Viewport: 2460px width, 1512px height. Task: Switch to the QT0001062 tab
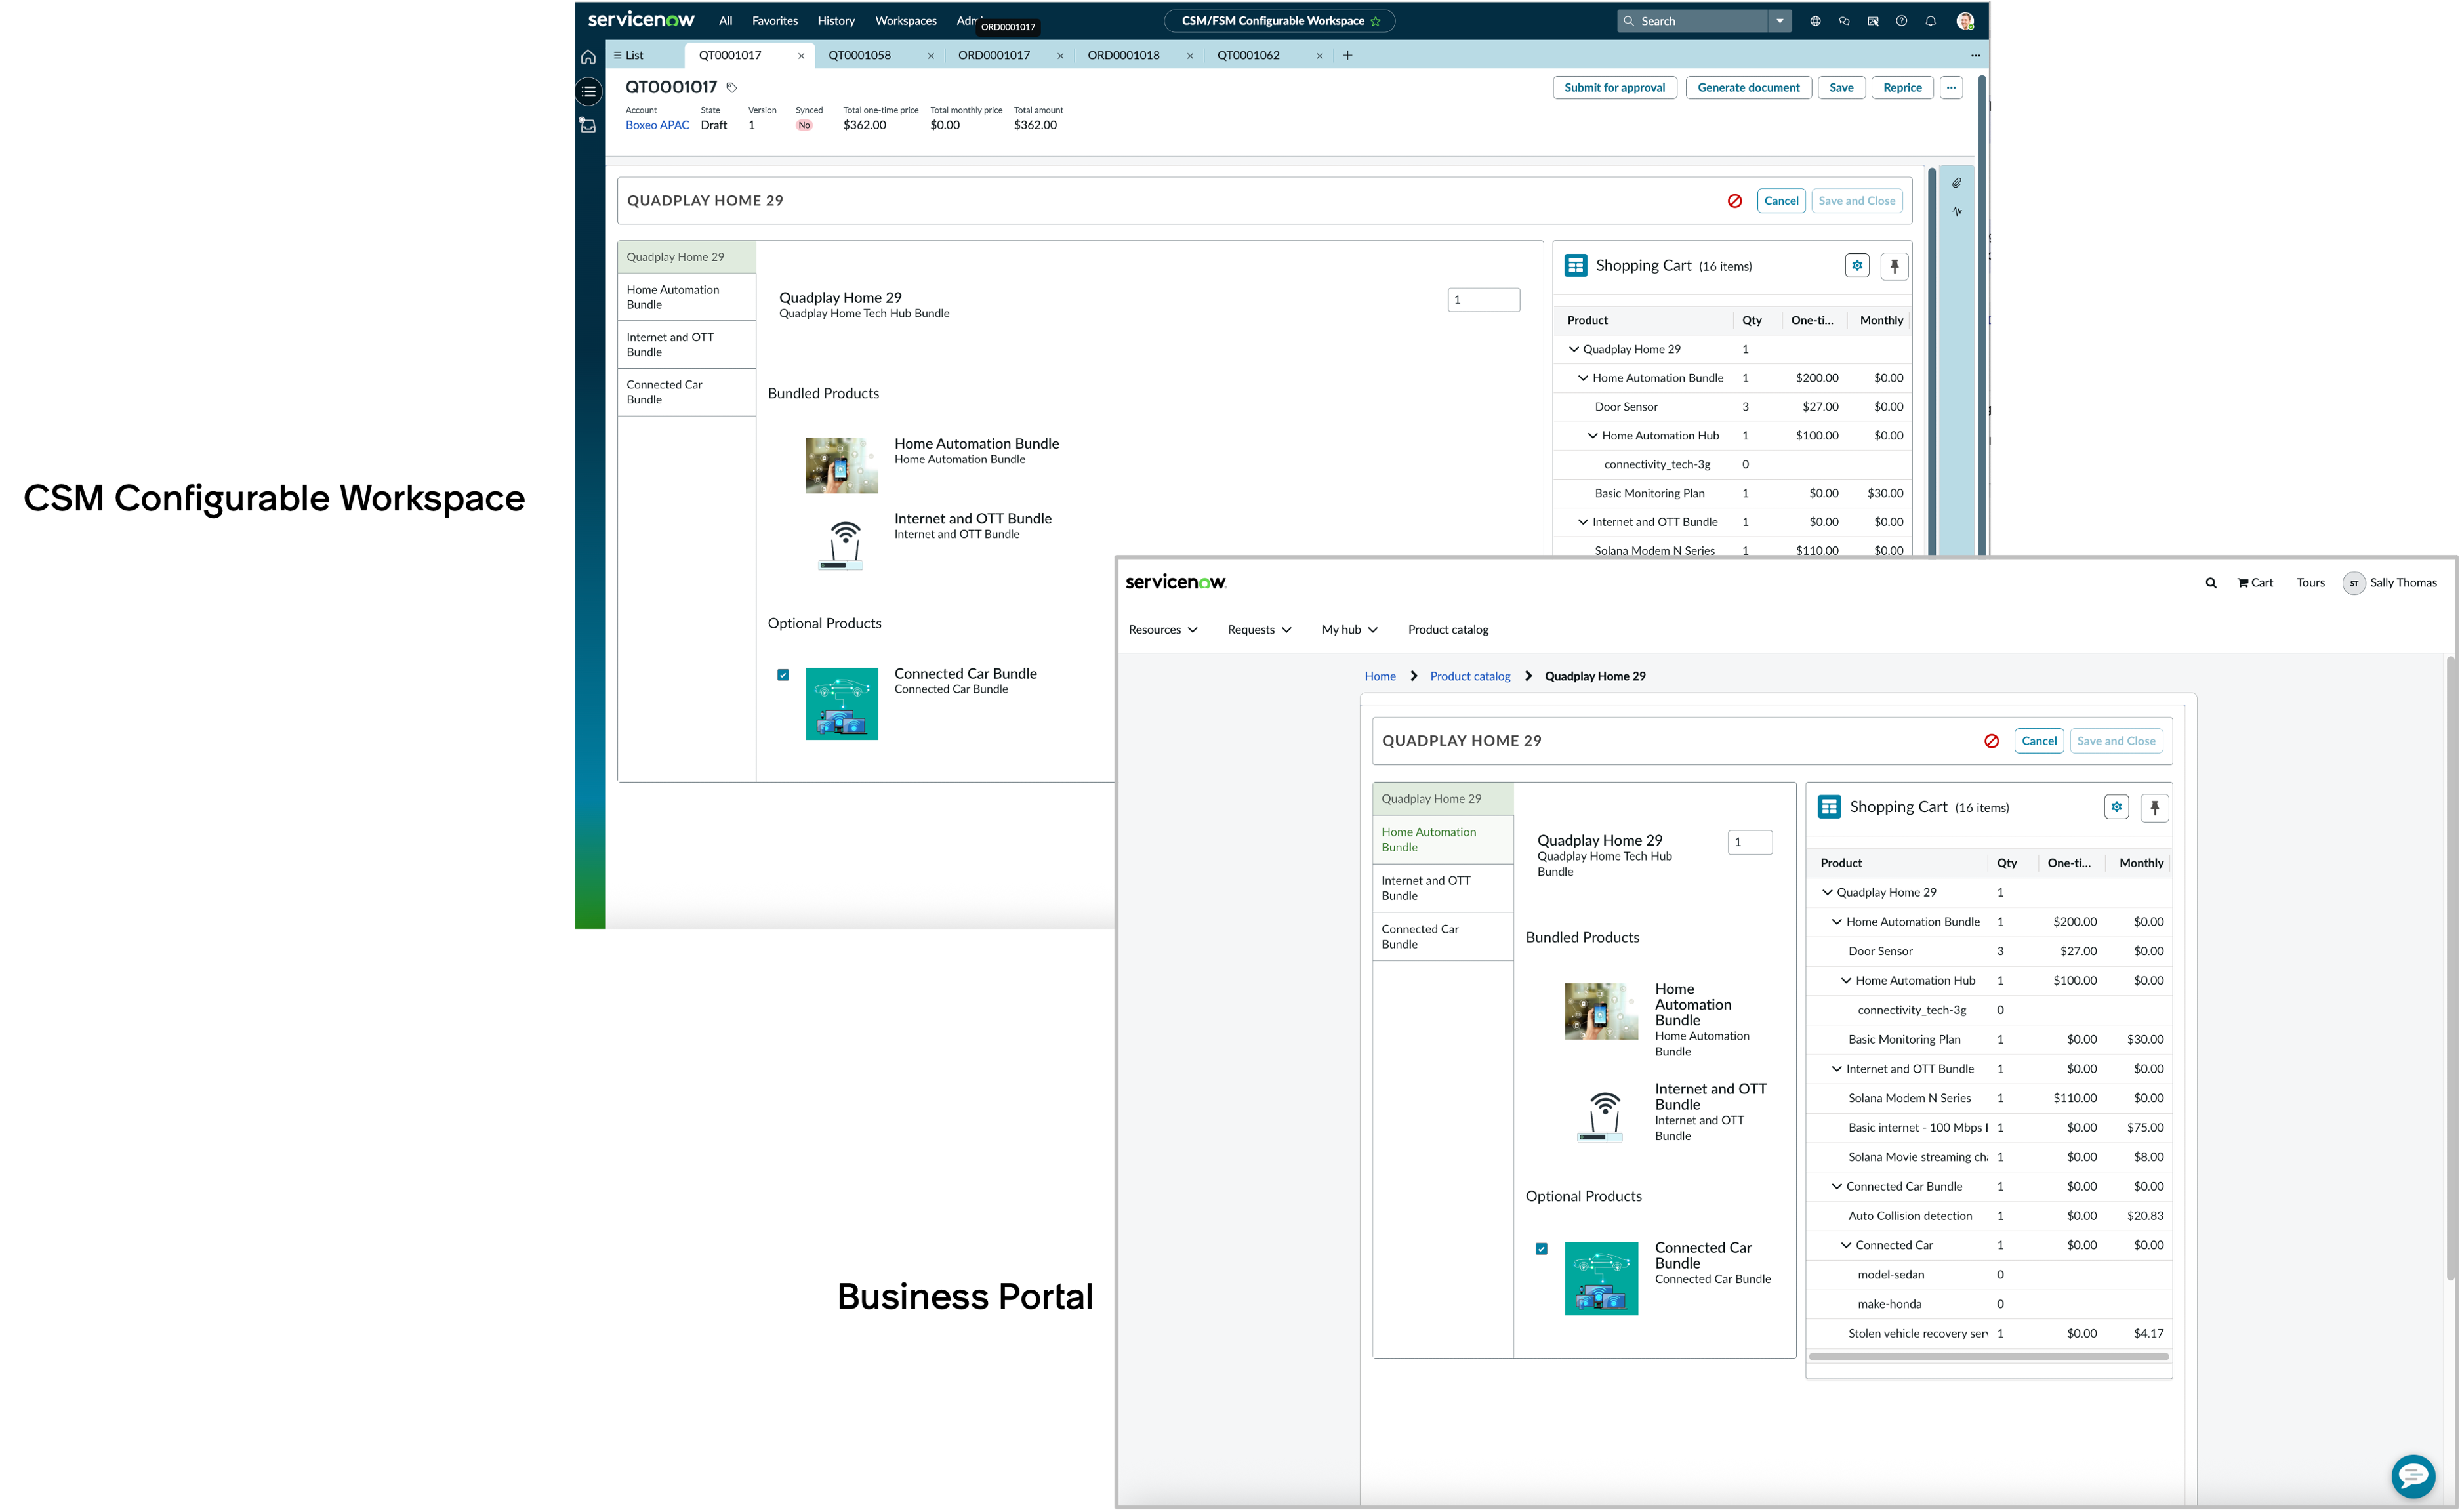click(x=1248, y=56)
